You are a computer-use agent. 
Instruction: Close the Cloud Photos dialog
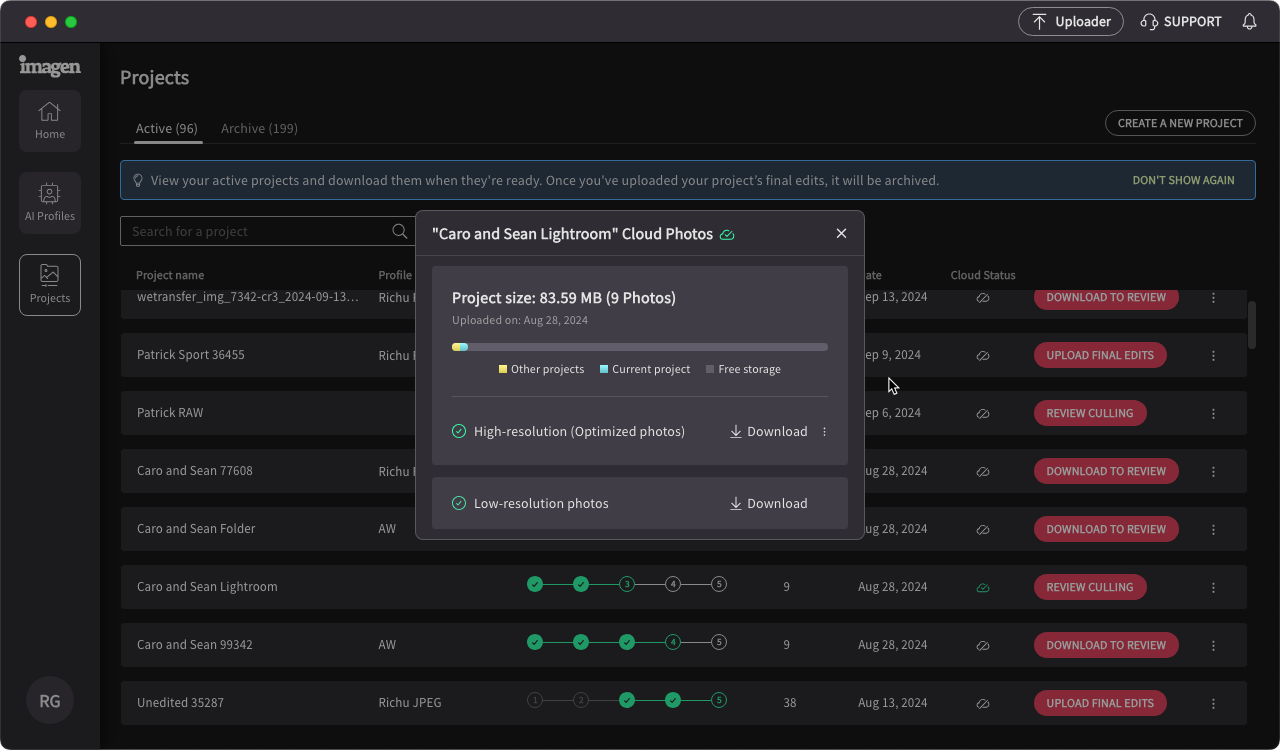[841, 233]
